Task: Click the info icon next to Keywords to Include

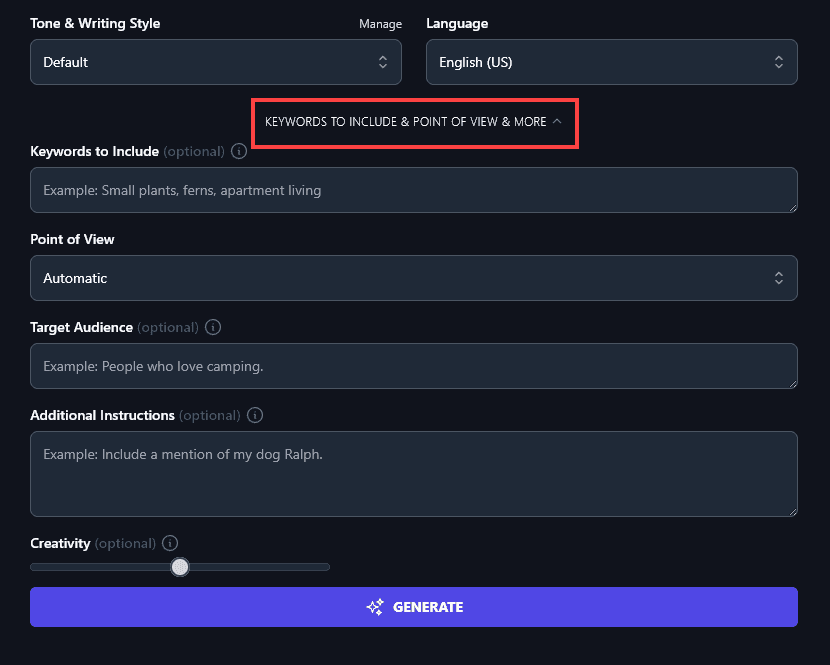Action: 238,151
